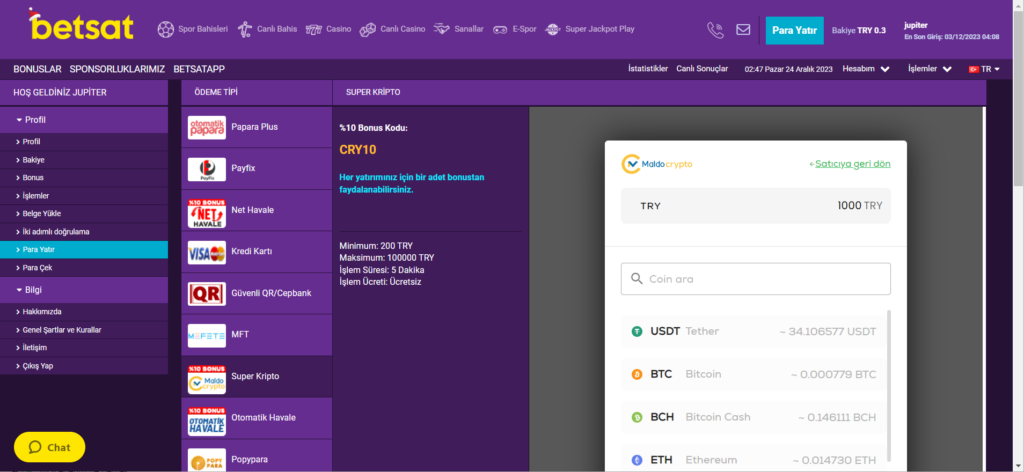
Task: Select the Visa Kredi Kartı logo
Action: coord(206,252)
